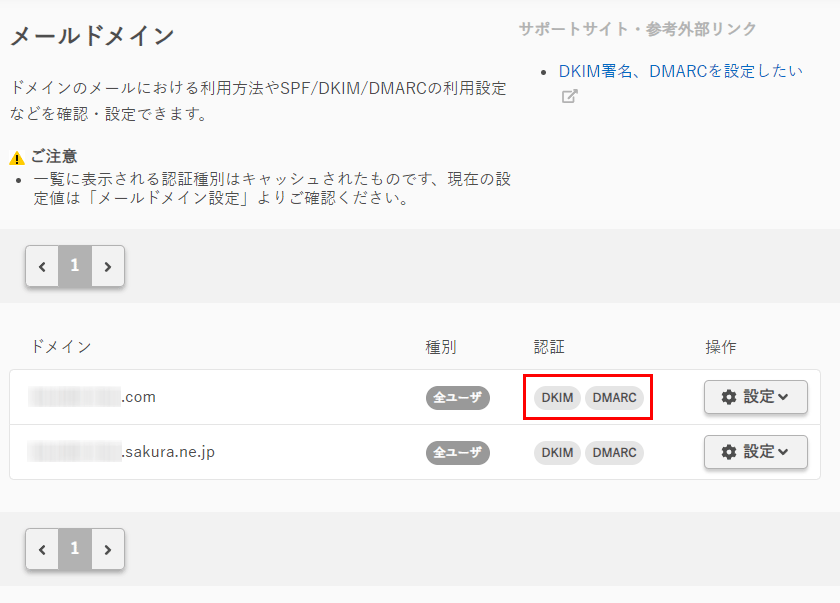
Task: Open the DKIM署名、DMARCを設定したい link
Action: tap(680, 71)
